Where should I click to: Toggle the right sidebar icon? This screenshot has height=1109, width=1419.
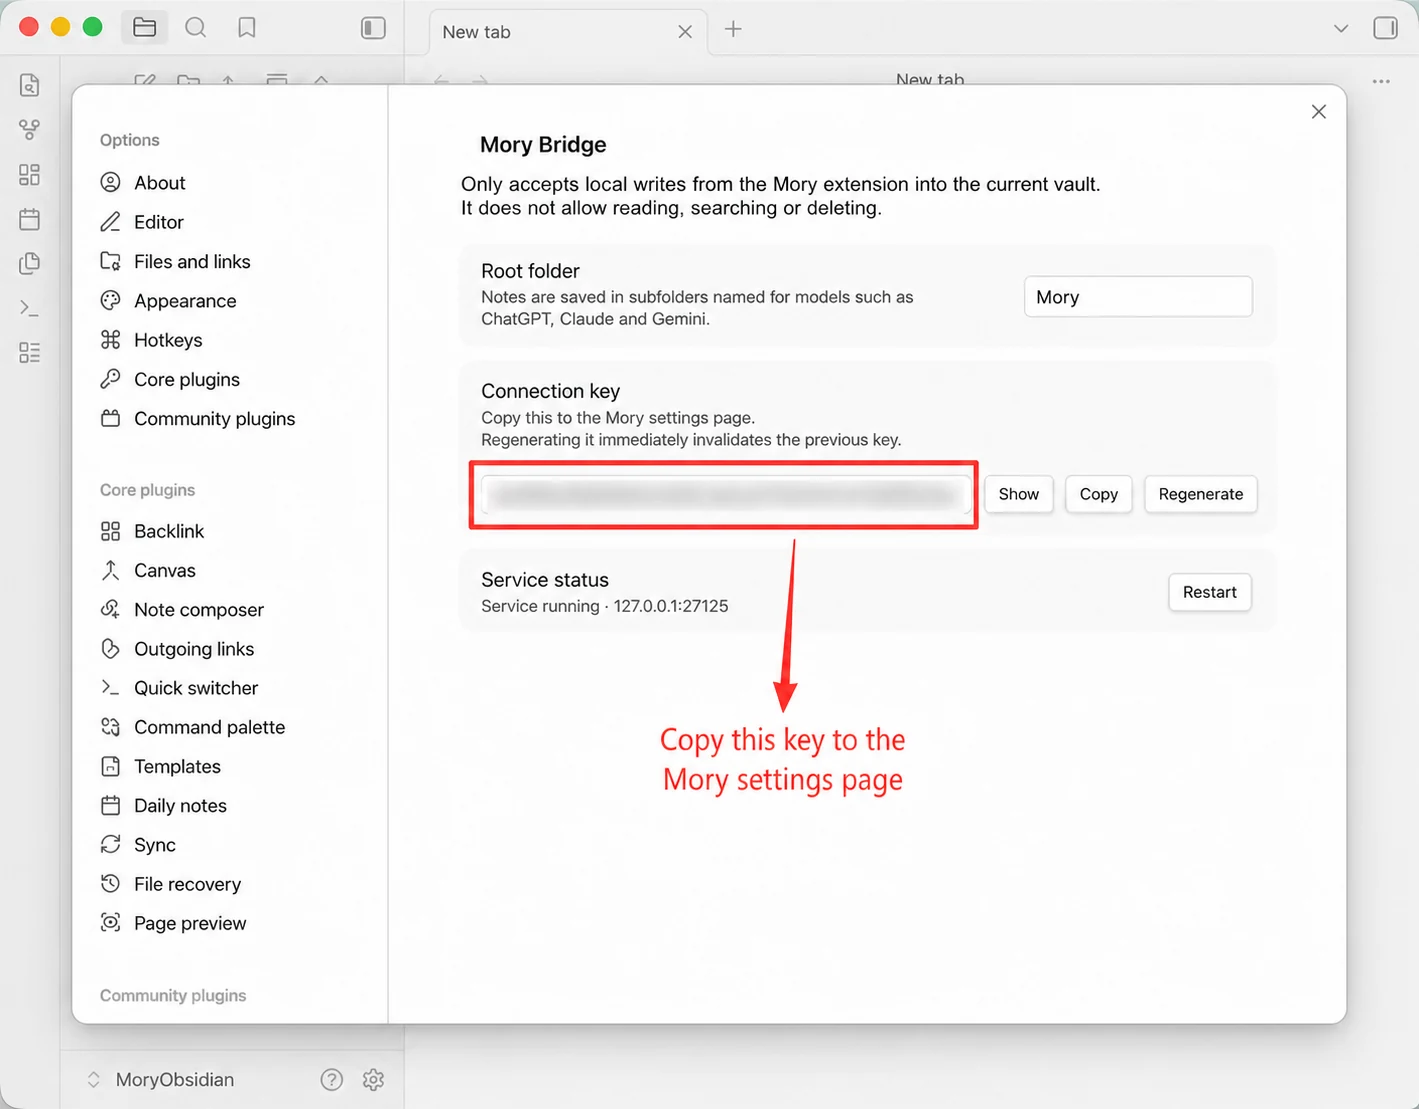[1386, 28]
